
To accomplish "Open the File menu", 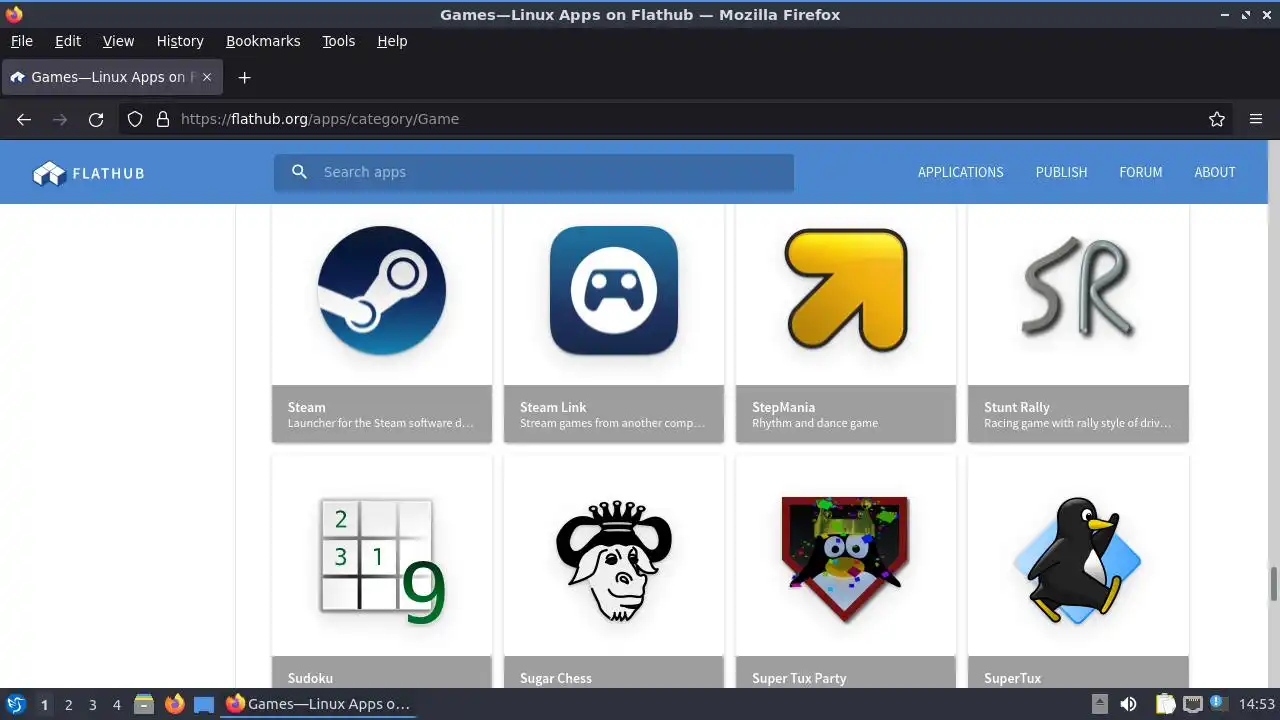I will coord(21,41).
